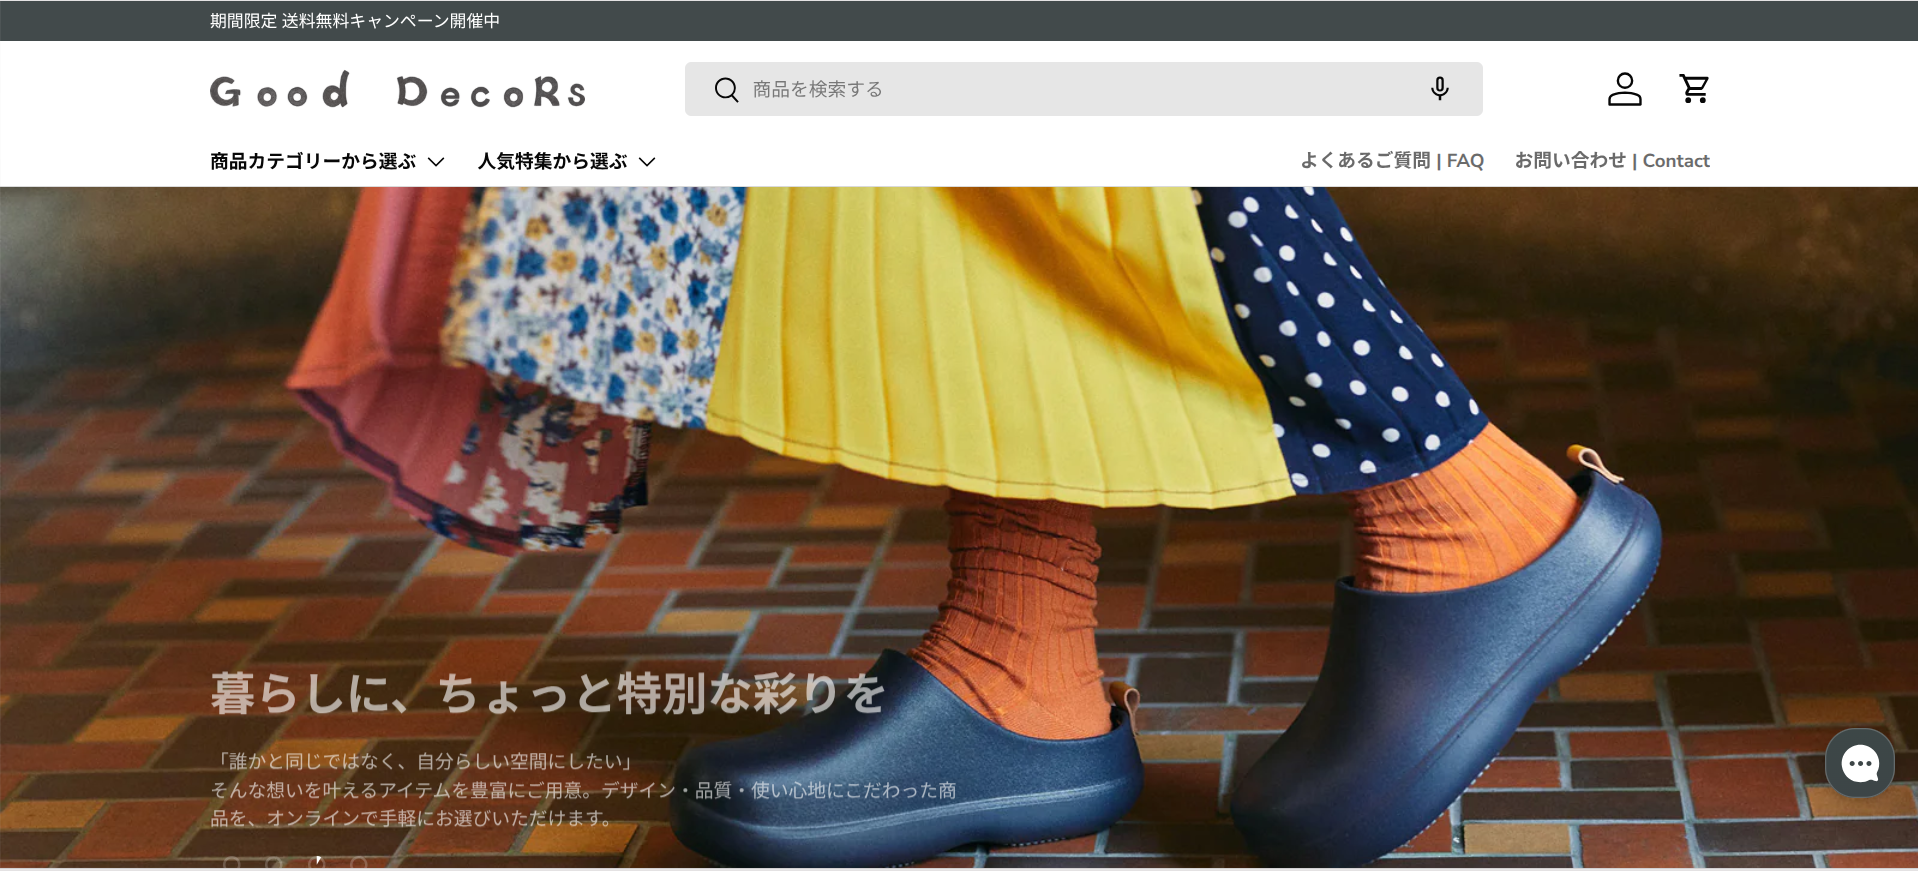Open the 人気特集から選ぶ menu
This screenshot has width=1918, height=871.
point(552,161)
